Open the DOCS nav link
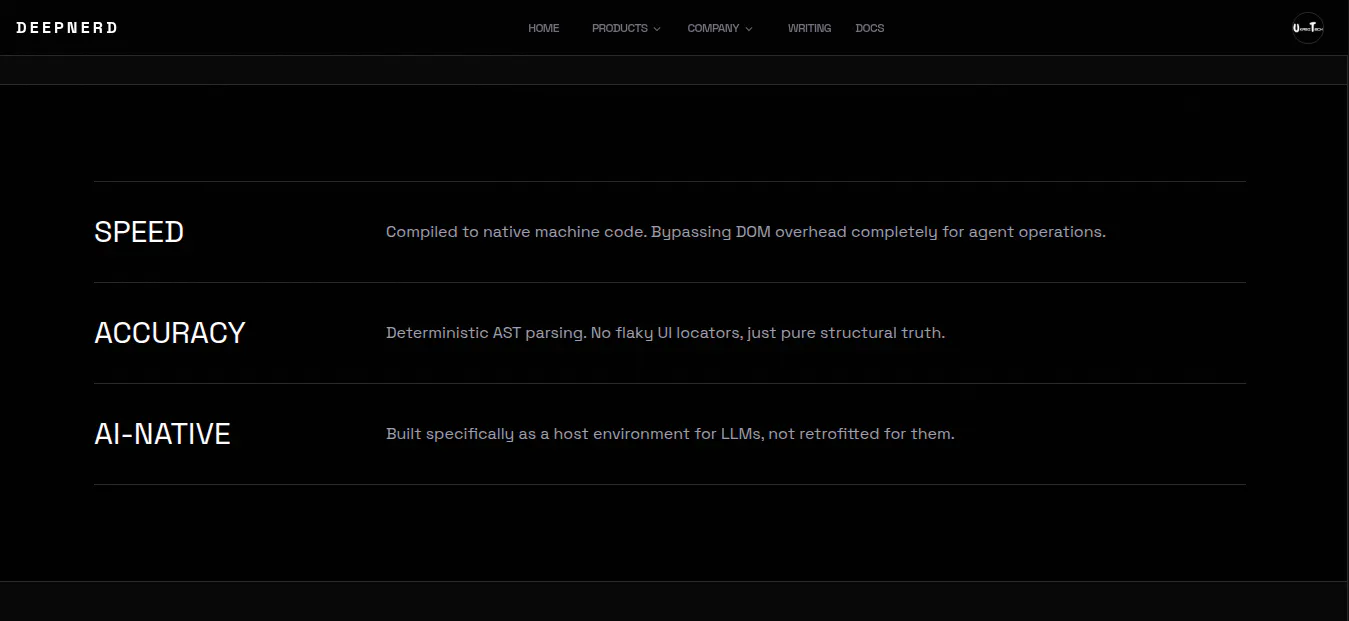The height and width of the screenshot is (621, 1349). (870, 28)
